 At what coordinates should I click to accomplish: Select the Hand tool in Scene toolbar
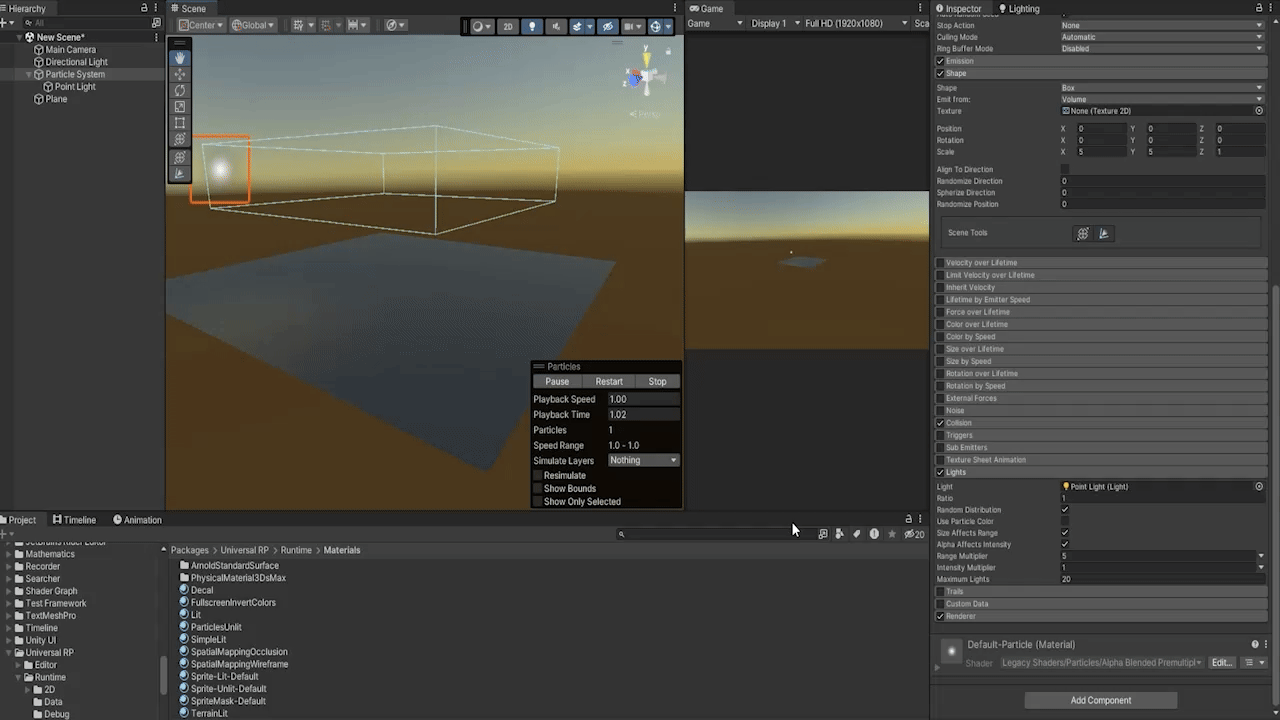pos(180,58)
